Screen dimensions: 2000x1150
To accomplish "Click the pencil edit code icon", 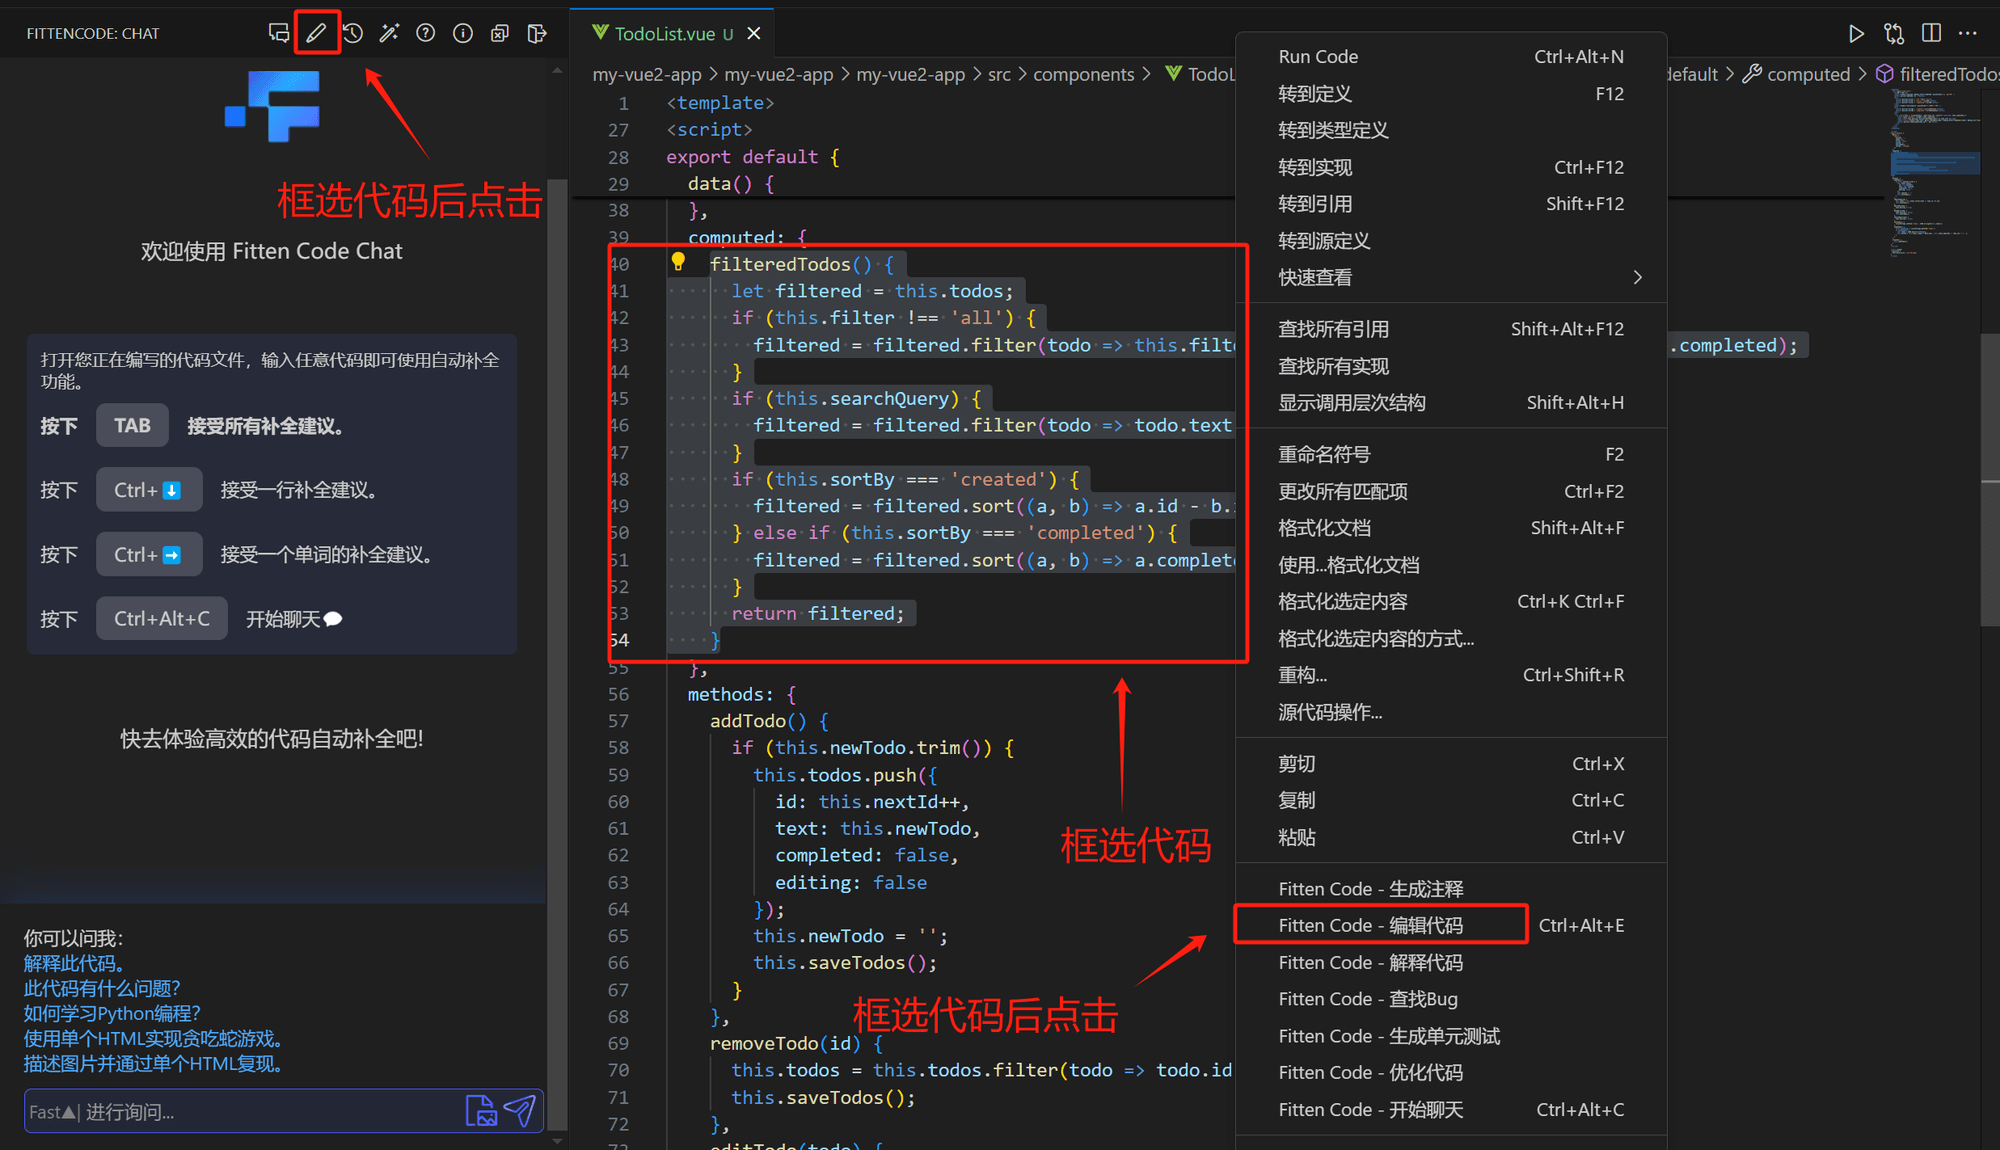I will click(316, 33).
